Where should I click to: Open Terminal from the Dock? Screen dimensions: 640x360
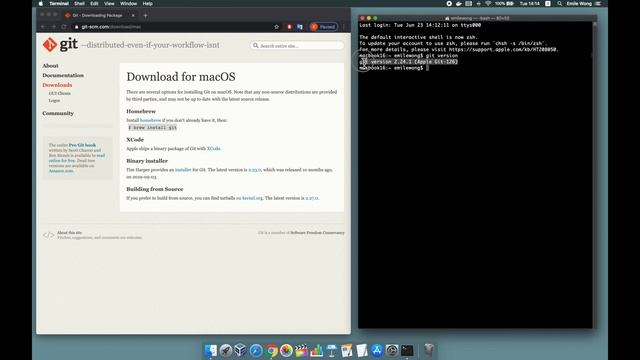pos(407,350)
